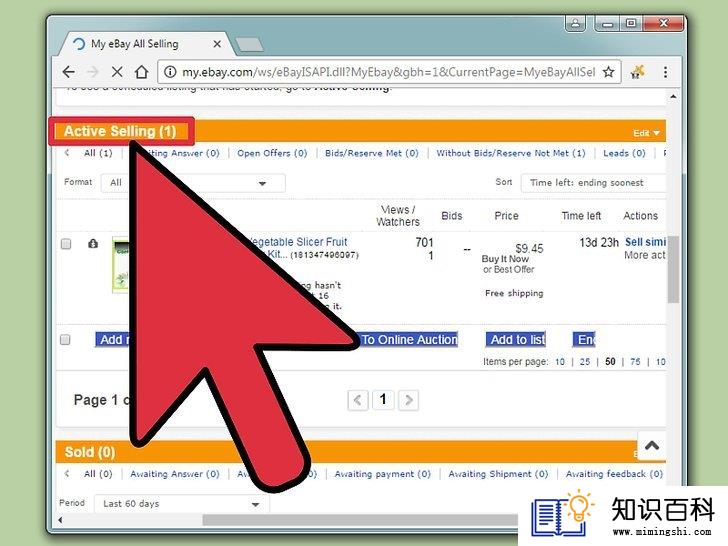The height and width of the screenshot is (546, 728).
Task: Open the listing thumbnail image
Action: click(120, 265)
